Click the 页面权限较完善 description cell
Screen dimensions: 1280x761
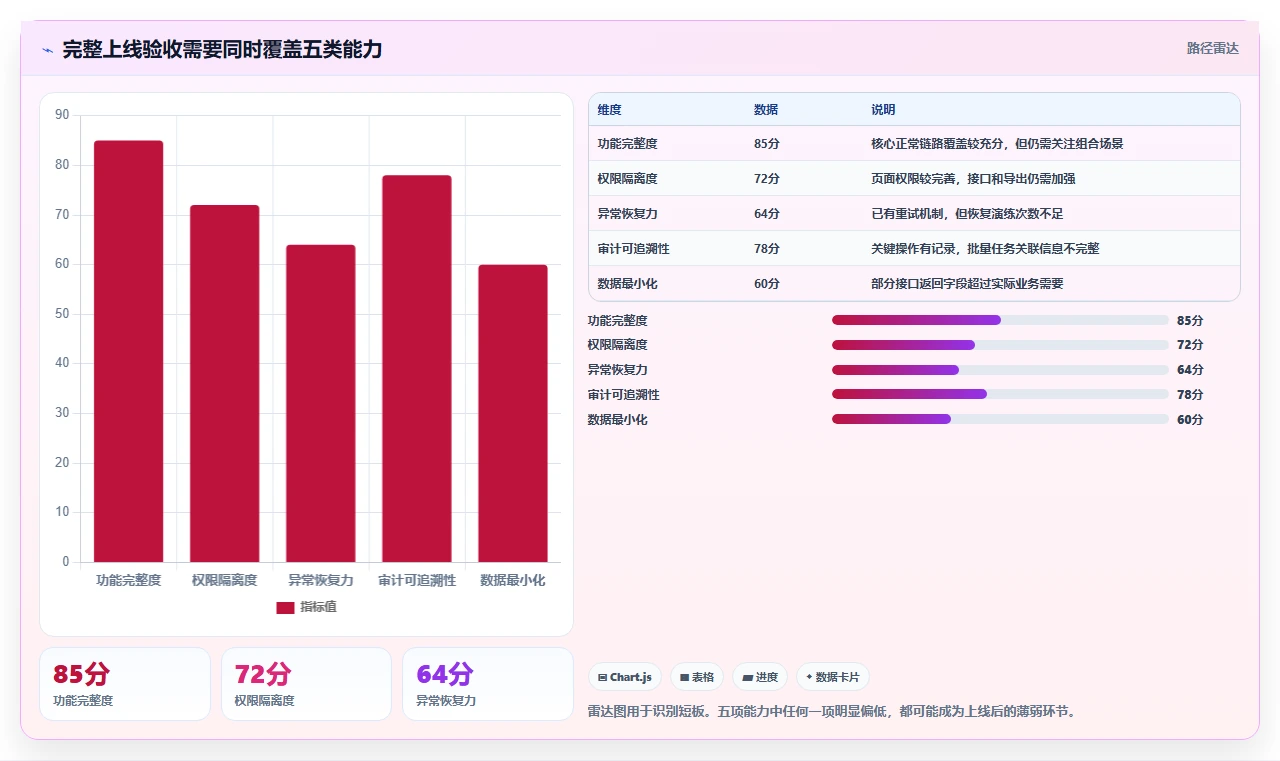[1051, 178]
